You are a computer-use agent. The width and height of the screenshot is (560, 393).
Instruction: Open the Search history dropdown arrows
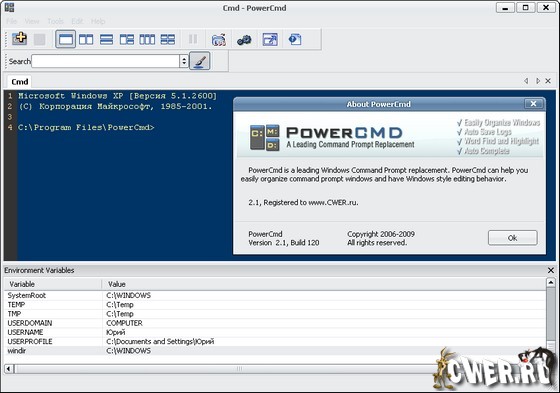click(x=184, y=61)
